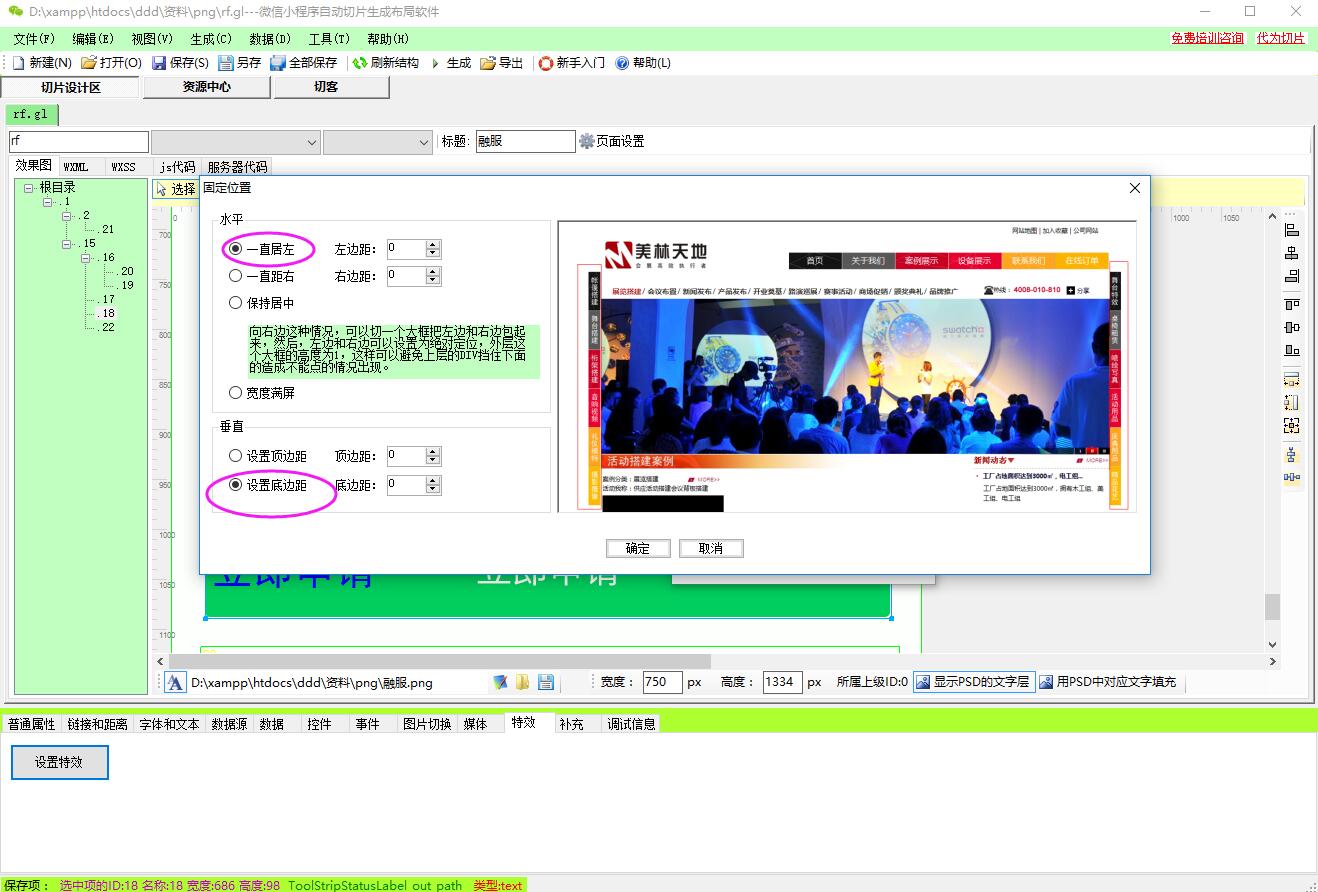Viewport: 1318px width, 892px height.
Task: Open the first gray dropdown next to rf field
Action: pos(236,142)
